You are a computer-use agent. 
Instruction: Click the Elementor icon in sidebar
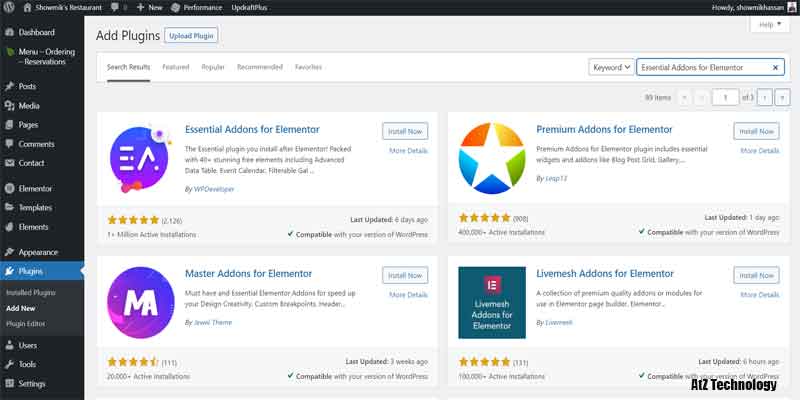pos(10,188)
